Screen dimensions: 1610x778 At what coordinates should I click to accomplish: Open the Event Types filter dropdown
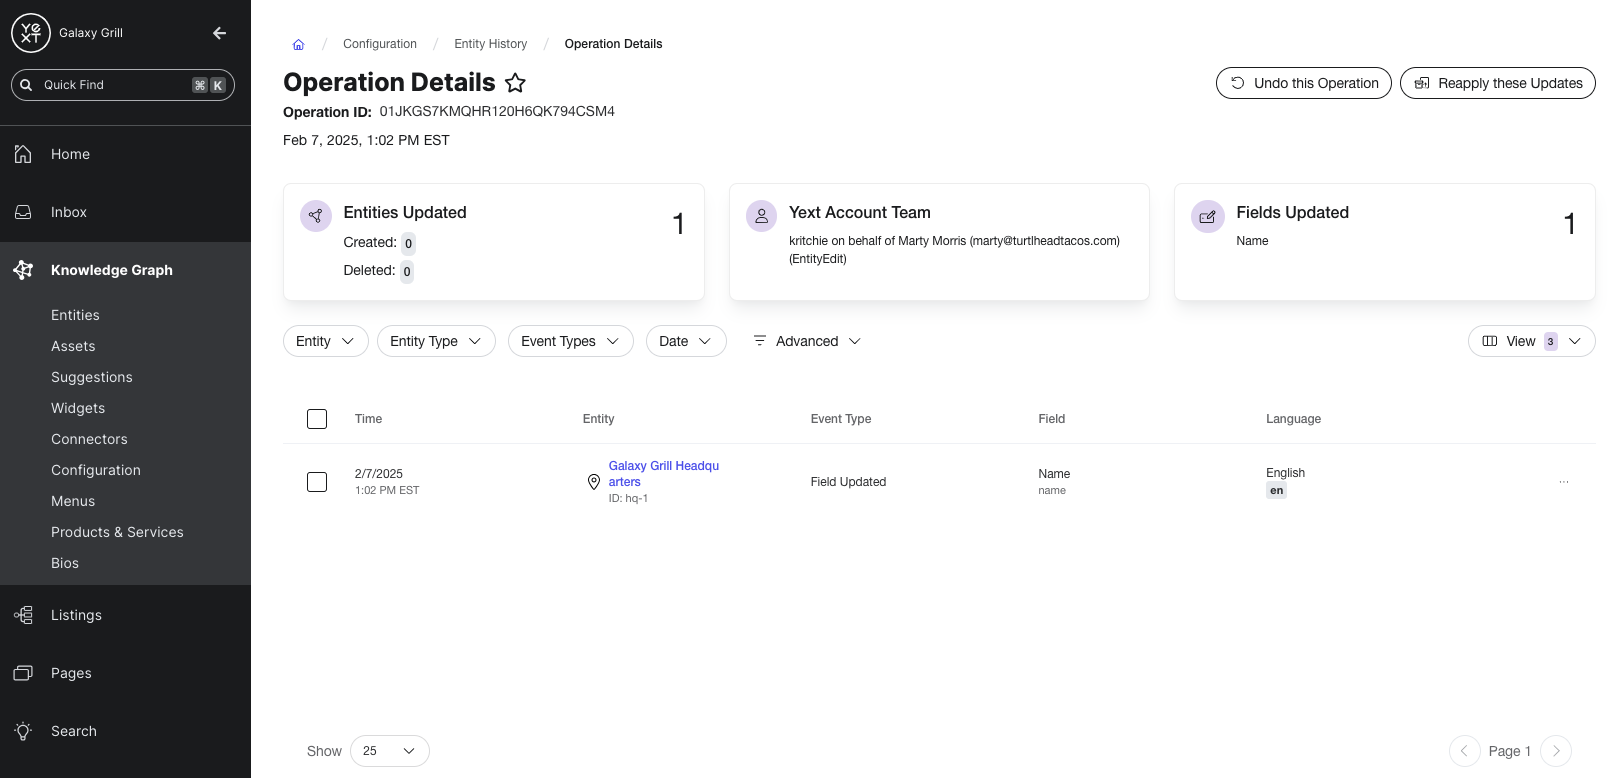(x=571, y=341)
